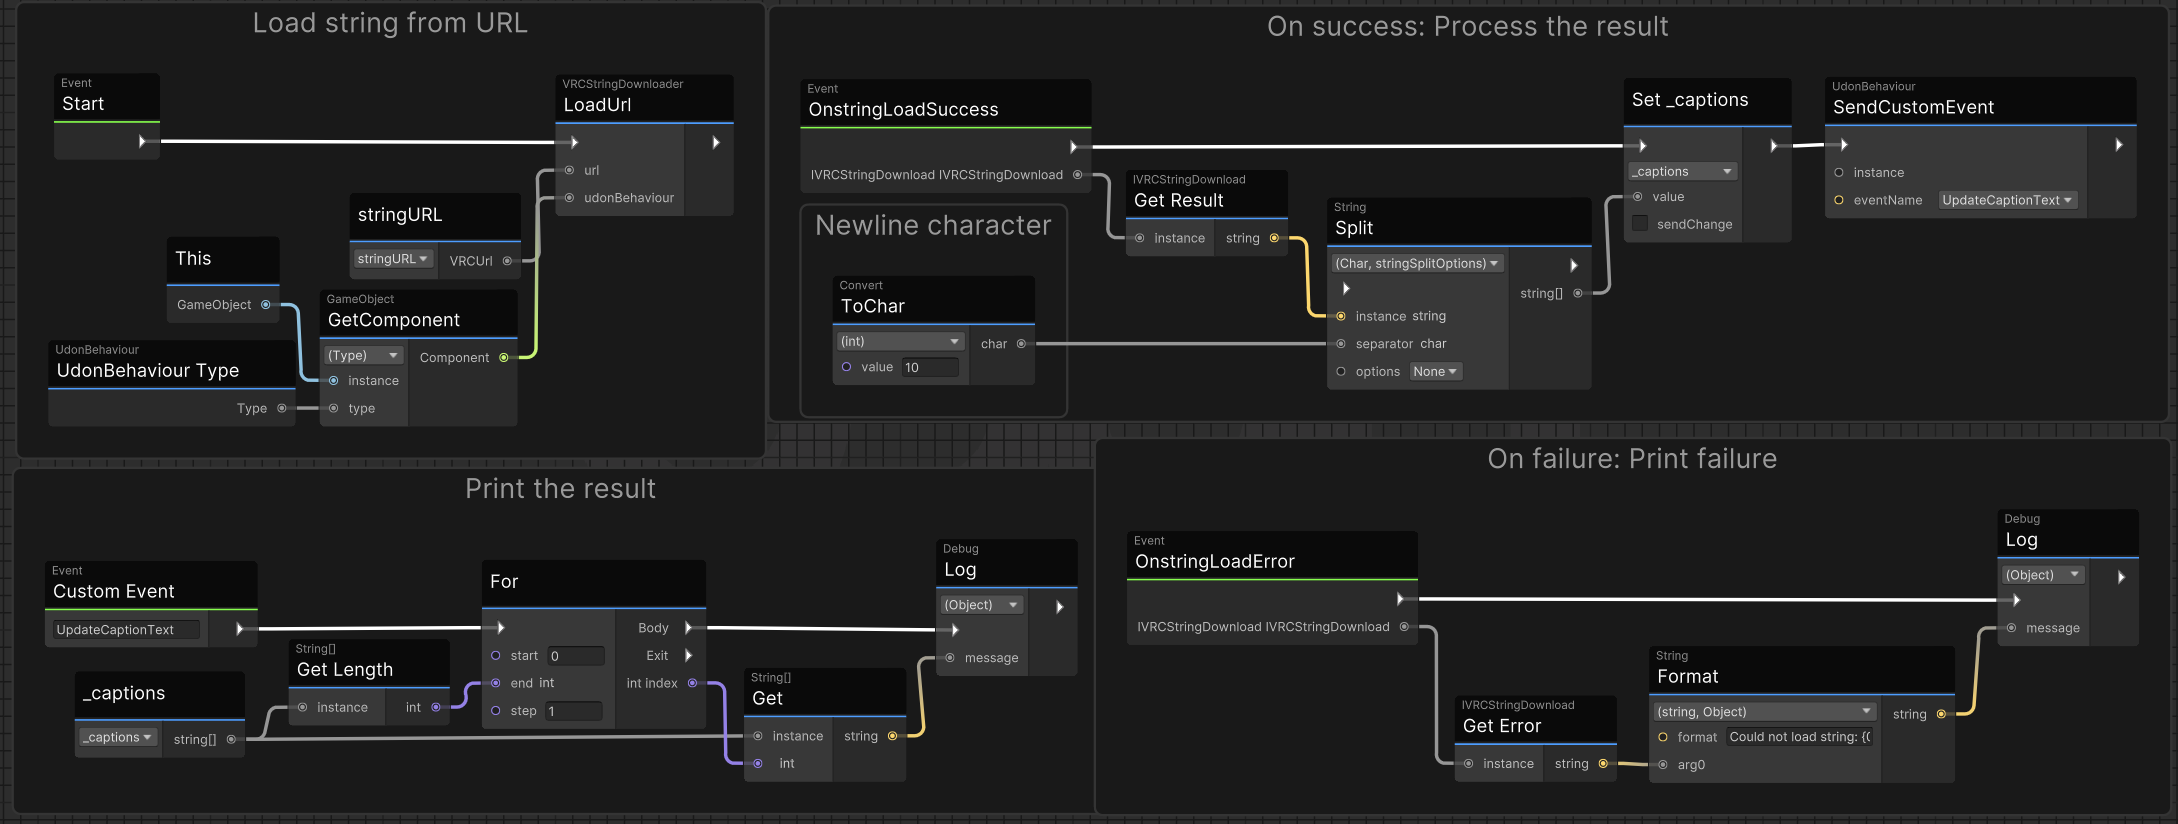This screenshot has width=2178, height=824.
Task: Click the Set _captions value input port
Action: (x=1638, y=197)
